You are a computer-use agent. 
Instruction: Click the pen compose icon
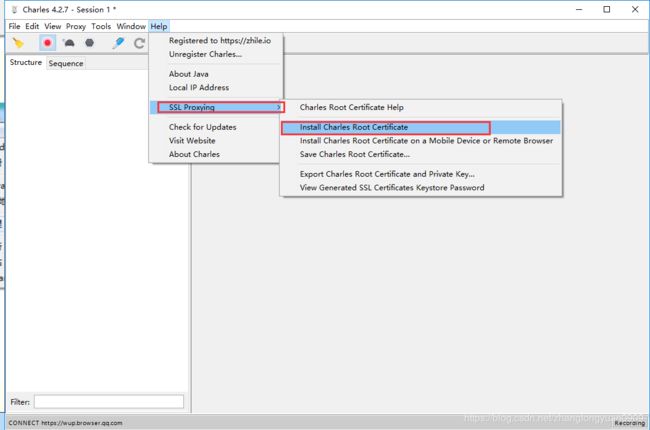click(118, 43)
